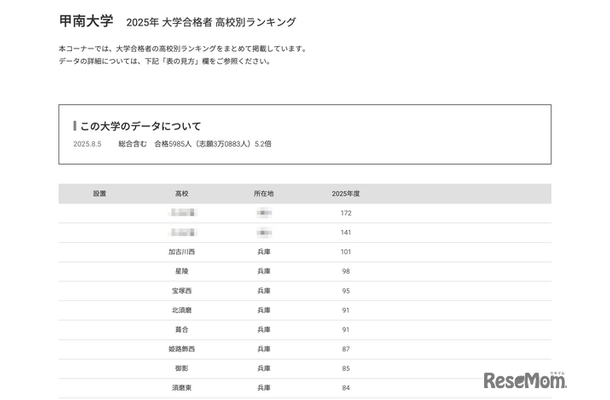Screen dimensions: 610x400
Task: Click the 設置 column header
Action: (x=99, y=193)
